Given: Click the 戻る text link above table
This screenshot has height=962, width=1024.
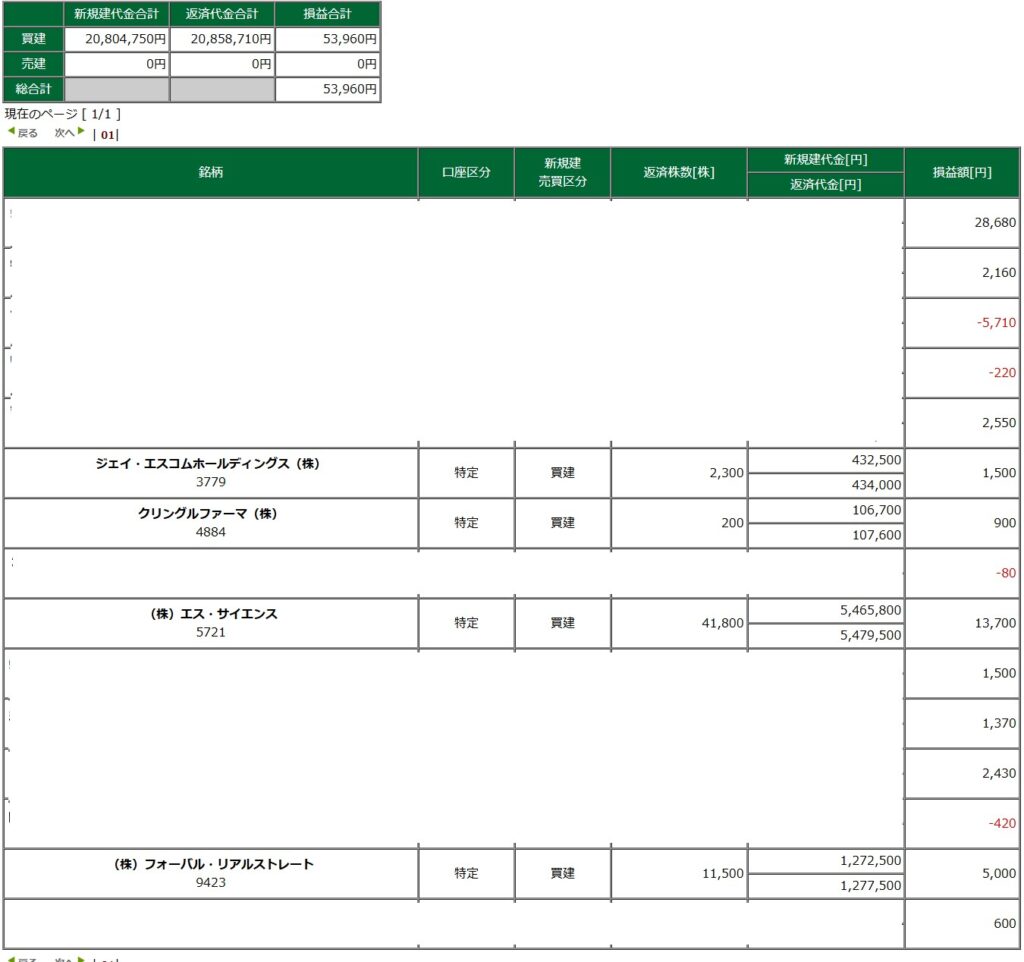Looking at the screenshot, I should 28,133.
